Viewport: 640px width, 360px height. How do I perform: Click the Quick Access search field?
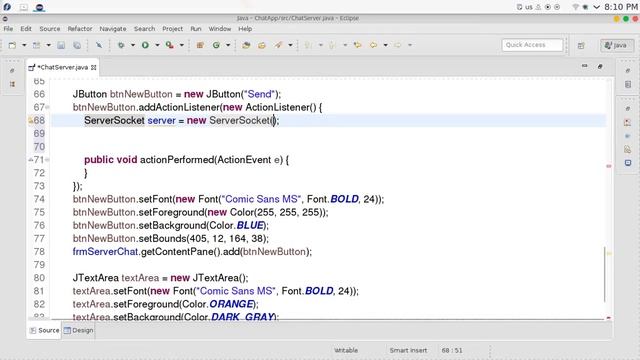[532, 45]
